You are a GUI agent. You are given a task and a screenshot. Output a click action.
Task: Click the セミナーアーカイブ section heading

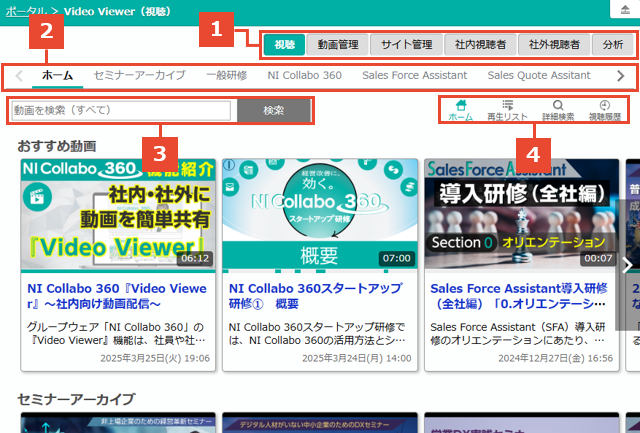(x=76, y=399)
